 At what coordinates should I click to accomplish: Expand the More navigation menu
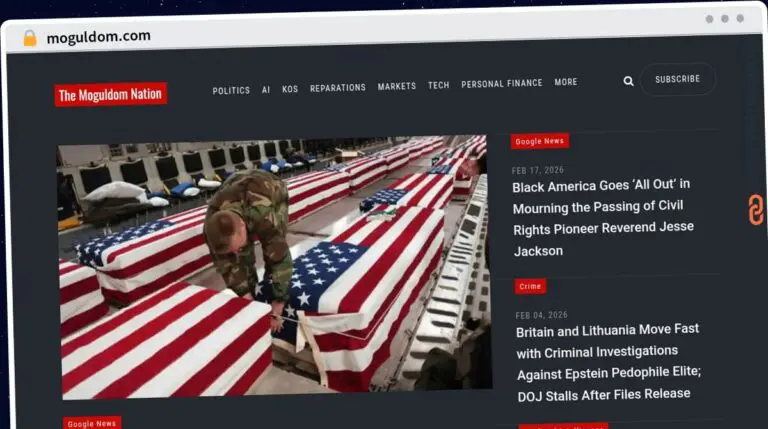[x=566, y=82]
